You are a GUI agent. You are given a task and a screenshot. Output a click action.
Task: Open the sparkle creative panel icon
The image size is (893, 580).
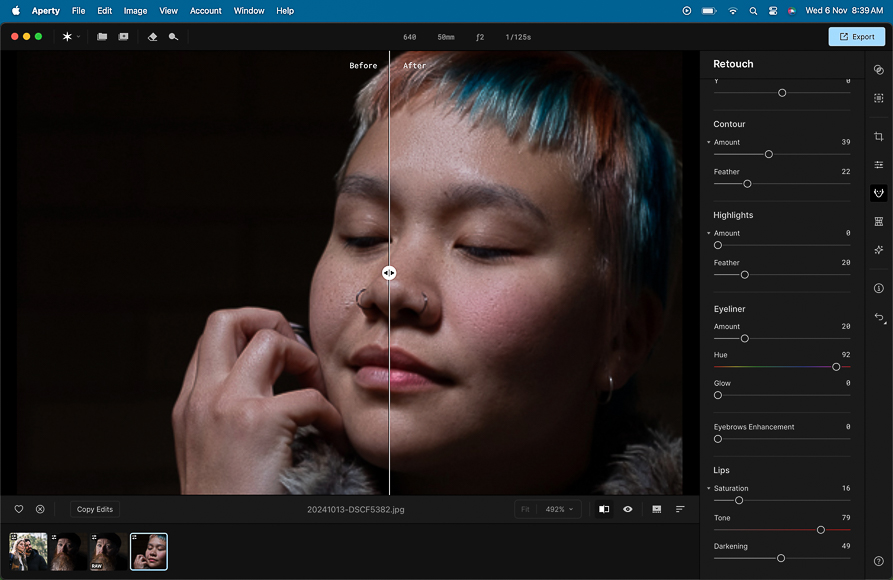(879, 250)
